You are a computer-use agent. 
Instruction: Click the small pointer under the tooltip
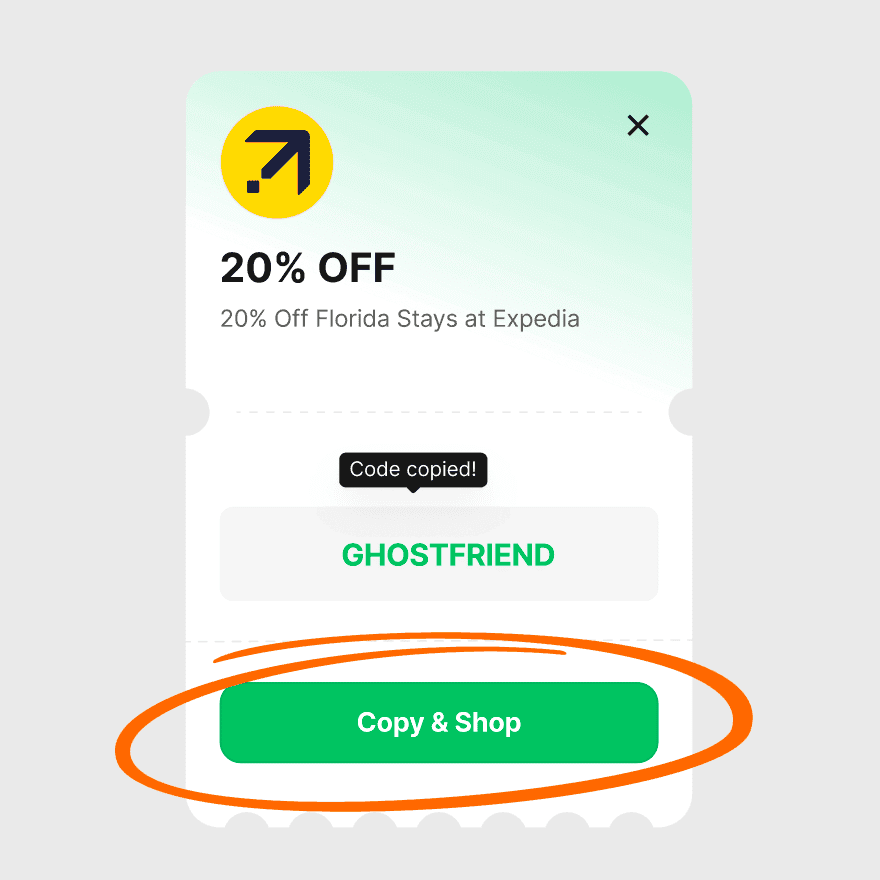pyautogui.click(x=413, y=490)
